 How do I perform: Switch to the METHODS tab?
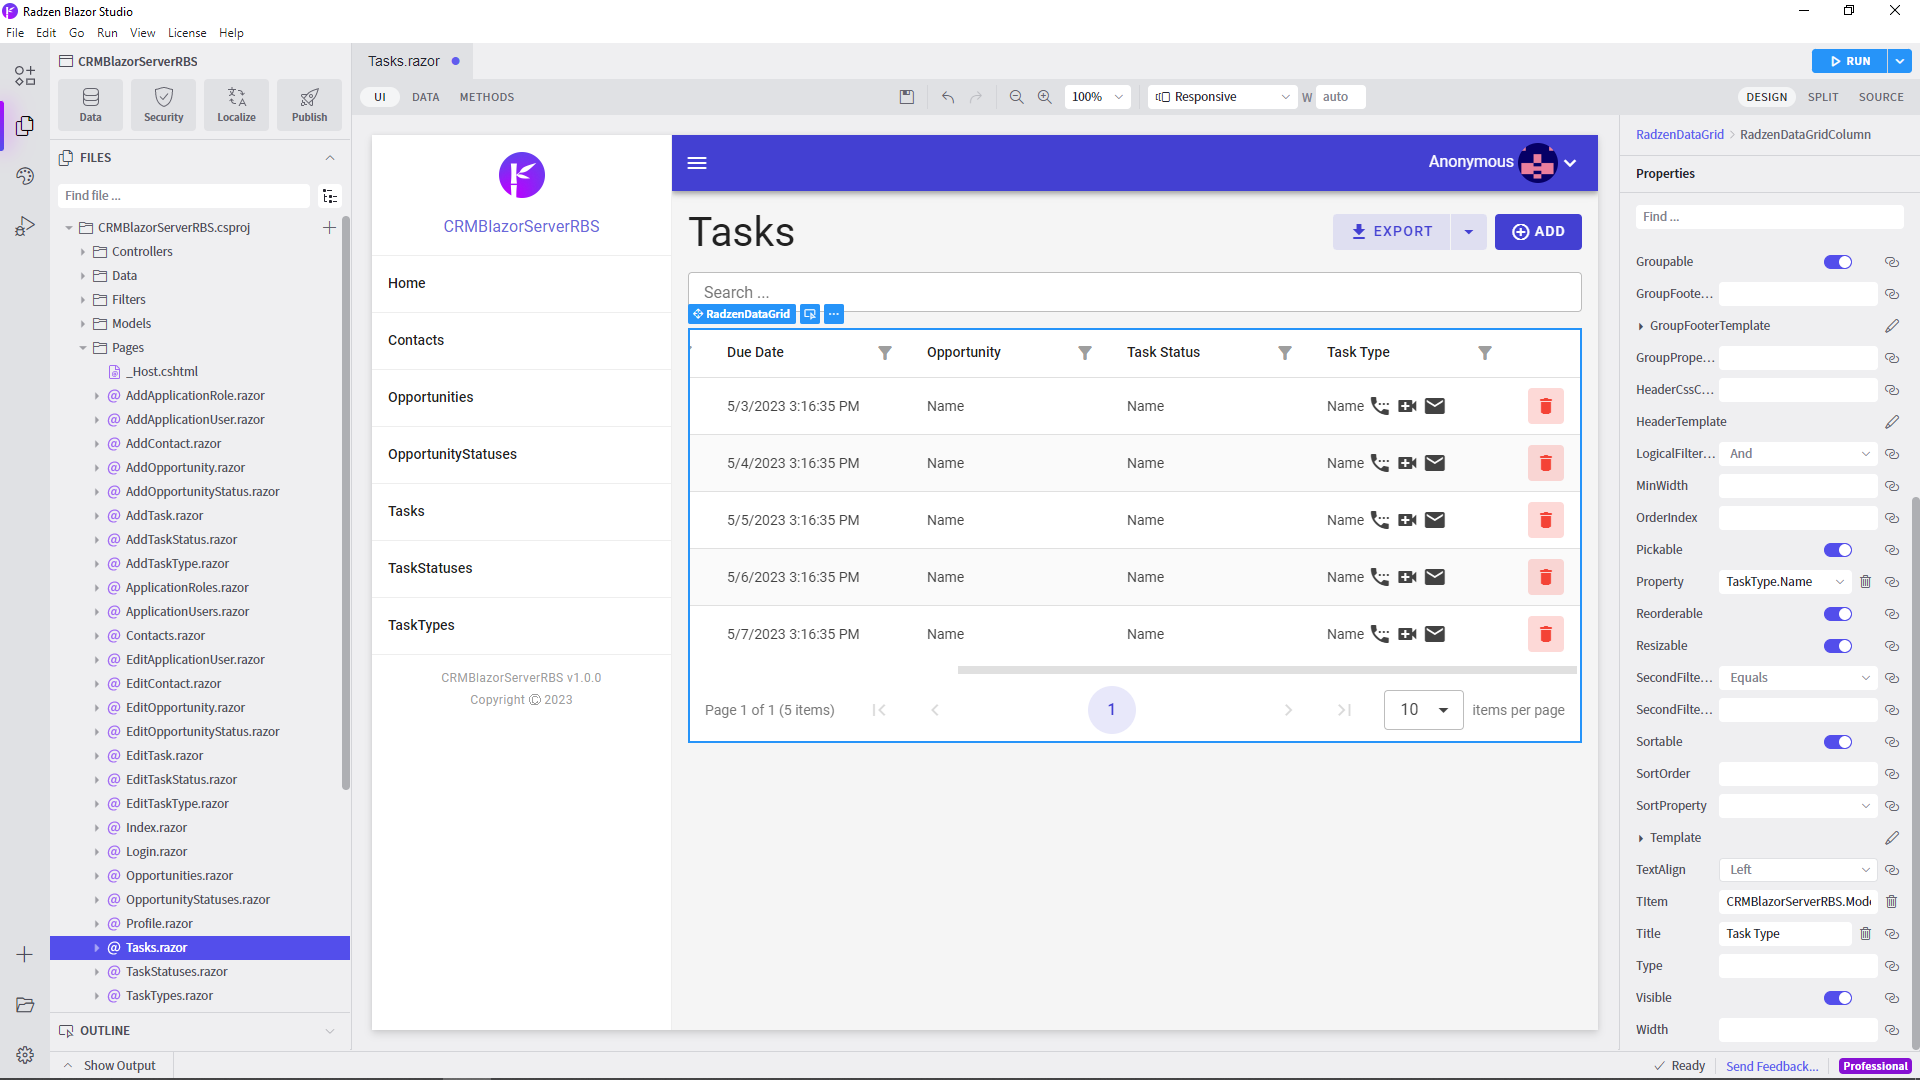(x=487, y=97)
